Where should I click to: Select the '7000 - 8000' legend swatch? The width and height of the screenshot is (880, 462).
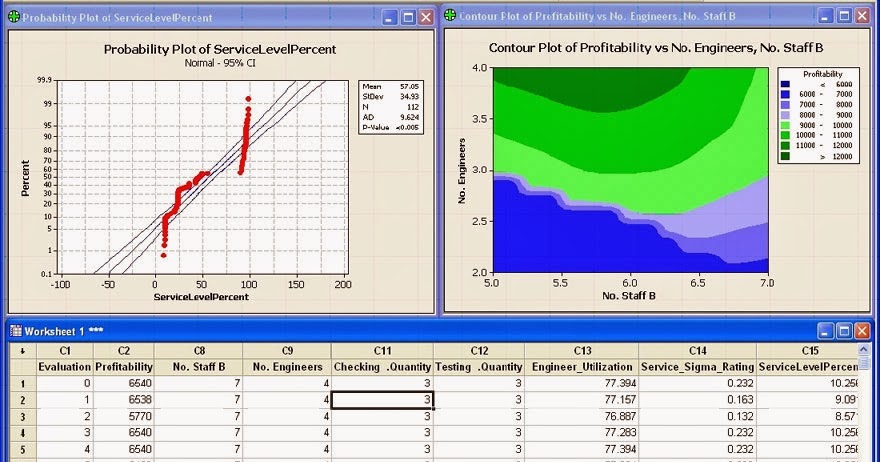tap(786, 104)
